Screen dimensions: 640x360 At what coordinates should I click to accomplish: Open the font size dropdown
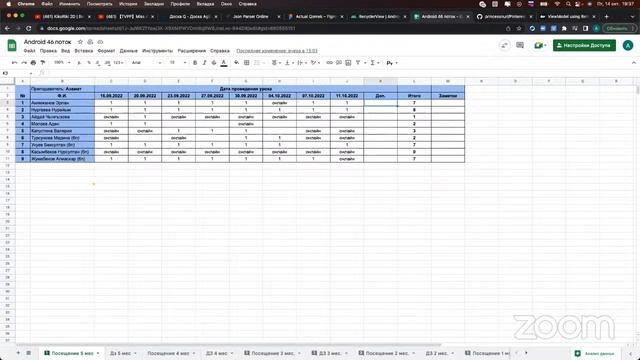178,63
